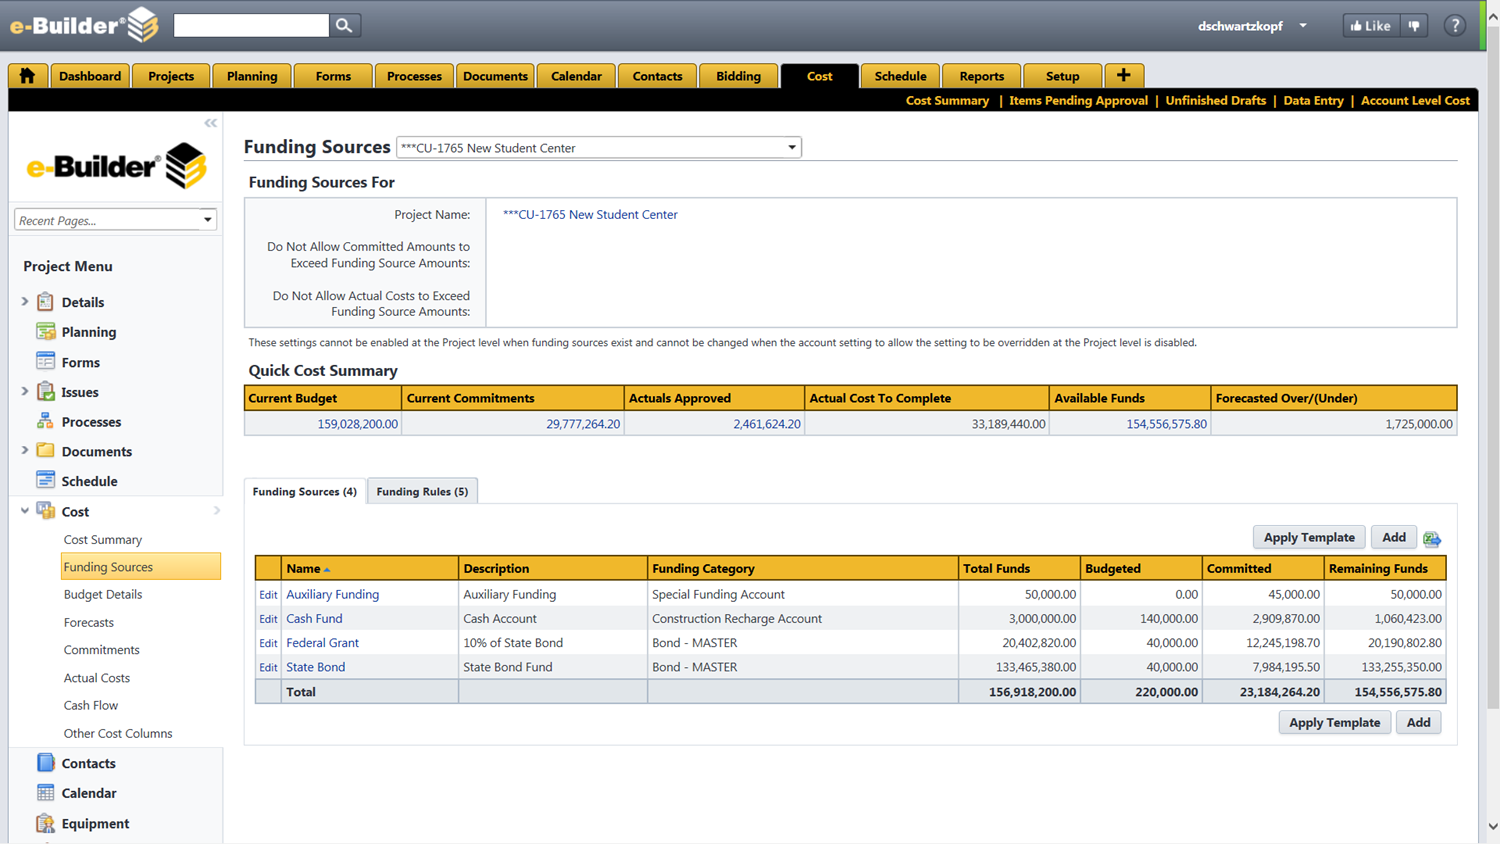Open Unfinished Drafts link
This screenshot has width=1500, height=844.
coord(1216,100)
